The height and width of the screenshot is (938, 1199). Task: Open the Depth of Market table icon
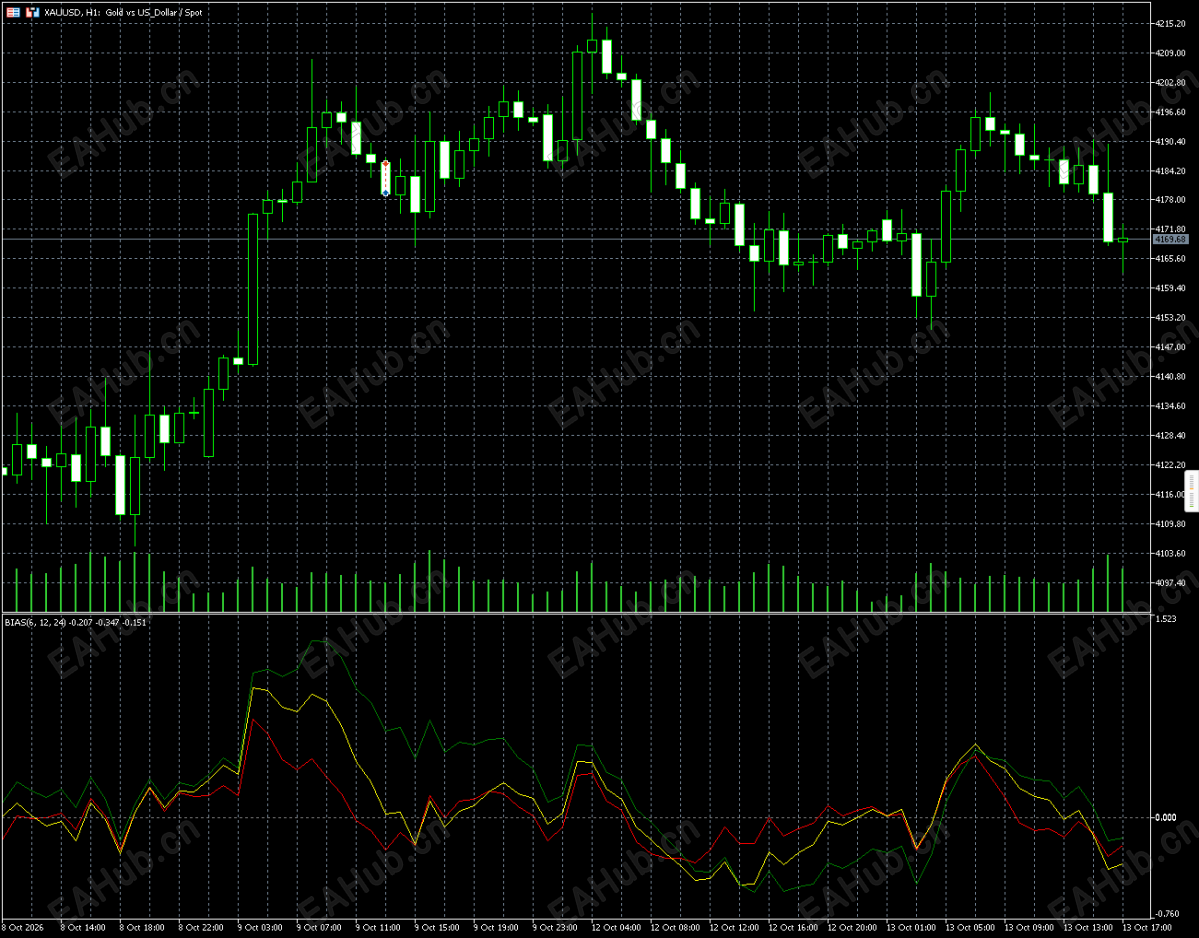click(13, 12)
